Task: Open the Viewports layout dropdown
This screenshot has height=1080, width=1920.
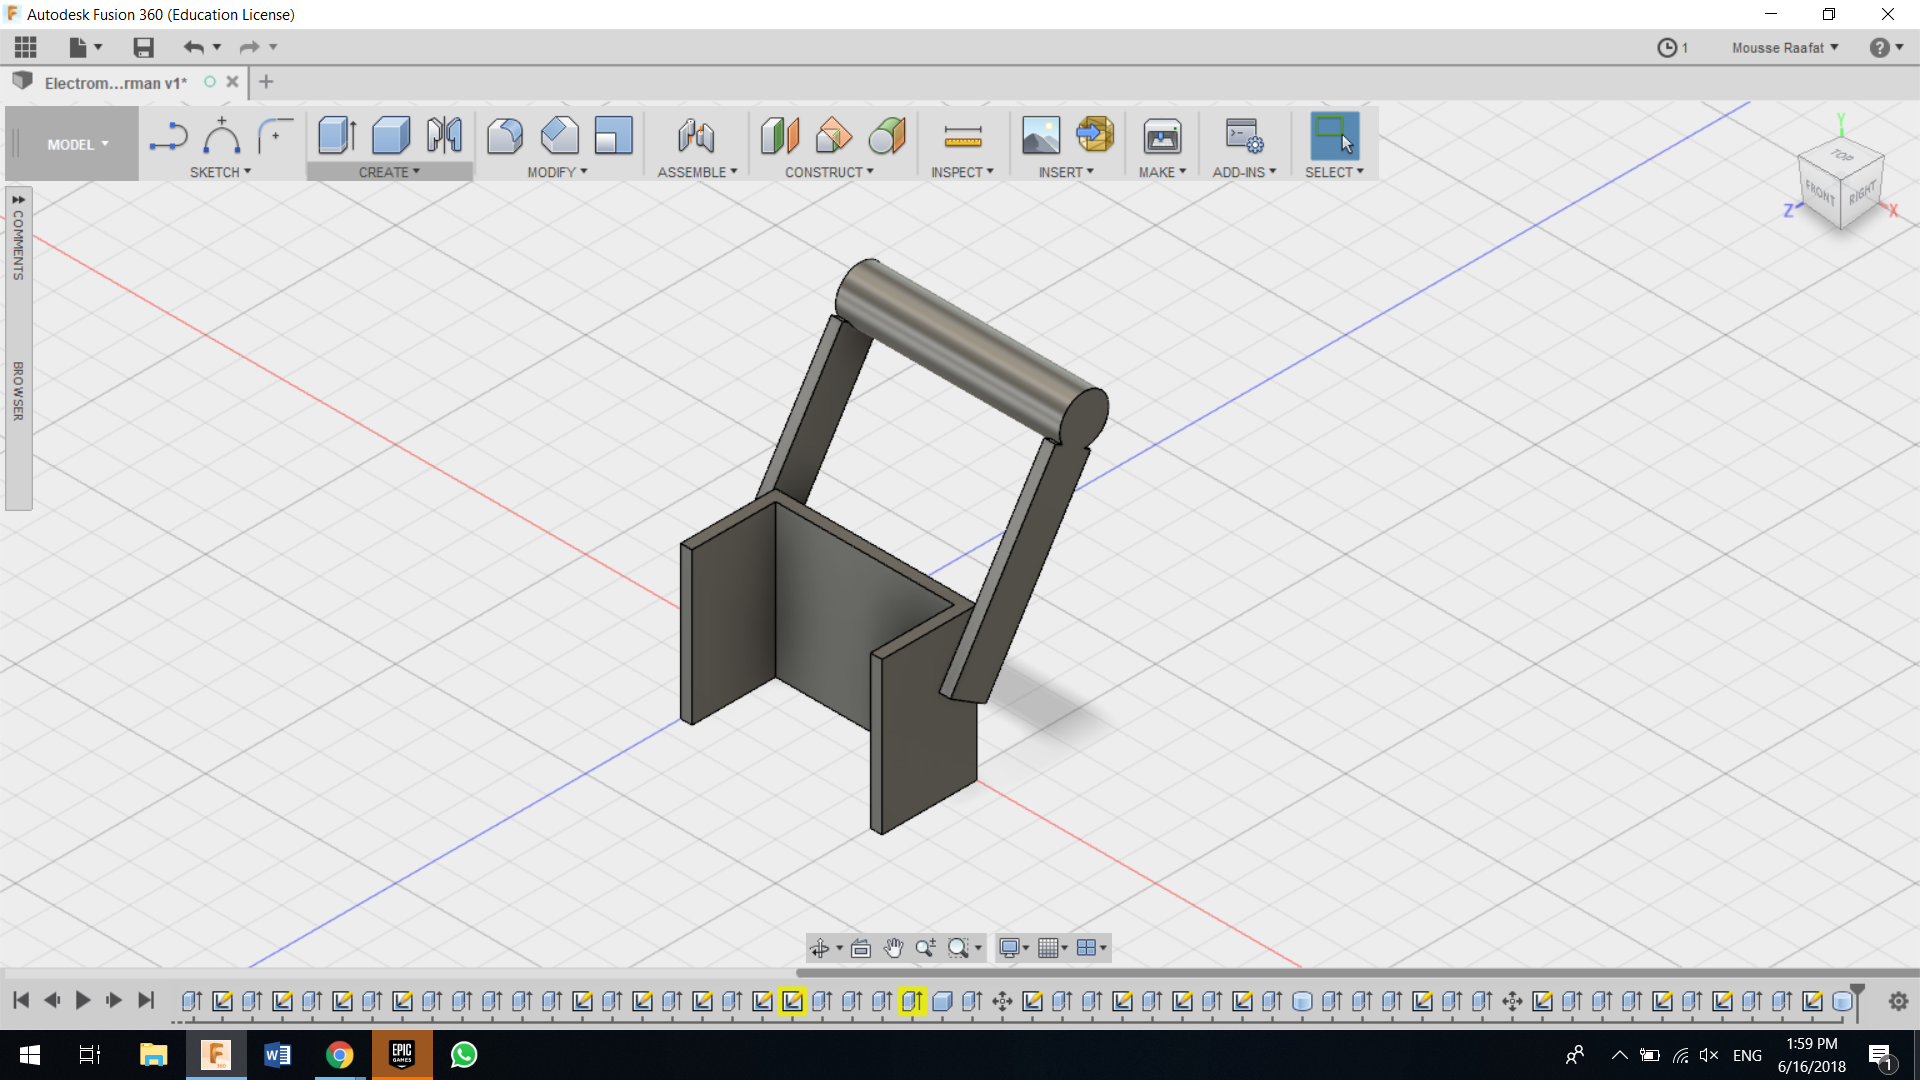Action: [1092, 948]
